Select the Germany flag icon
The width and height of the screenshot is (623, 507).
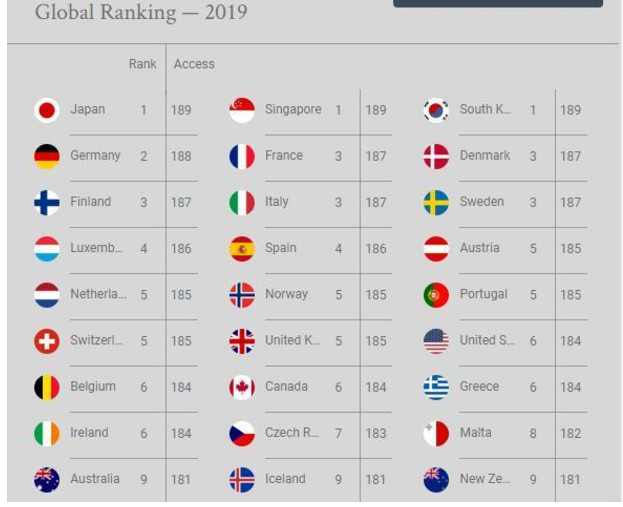(47, 156)
